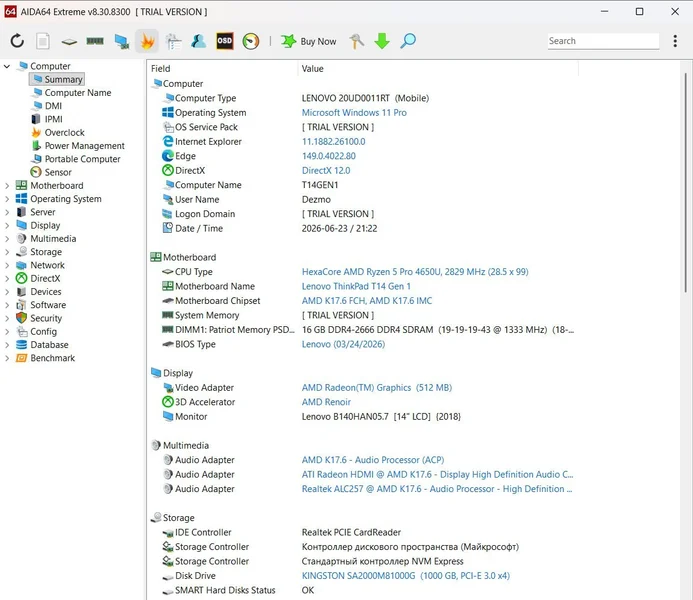The image size is (693, 600).
Task: Click the Refresh toolbar icon
Action: pyautogui.click(x=17, y=41)
